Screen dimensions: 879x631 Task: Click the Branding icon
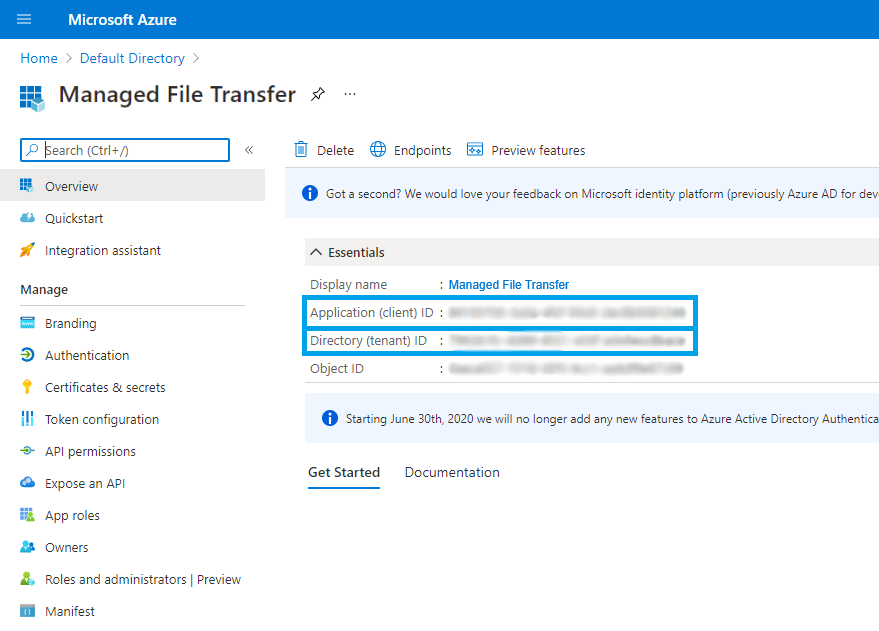pyautogui.click(x=27, y=323)
